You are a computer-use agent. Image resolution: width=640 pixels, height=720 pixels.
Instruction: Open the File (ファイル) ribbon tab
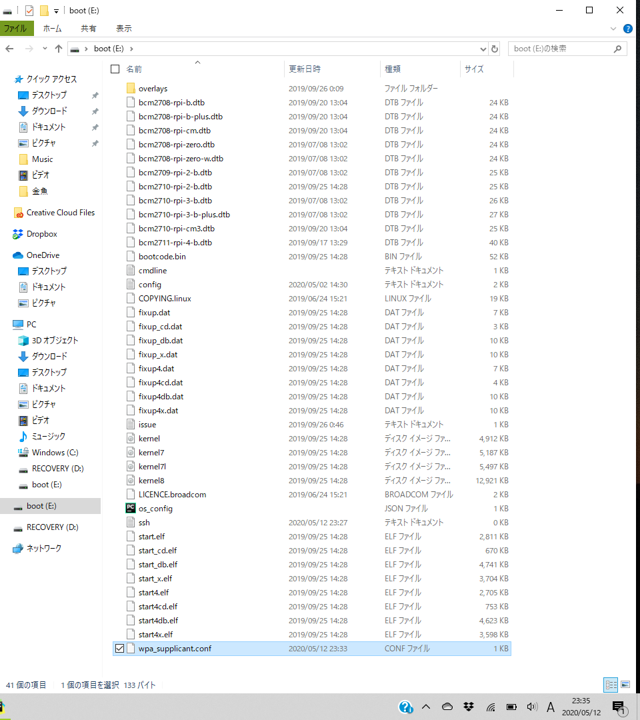pyautogui.click(x=16, y=28)
